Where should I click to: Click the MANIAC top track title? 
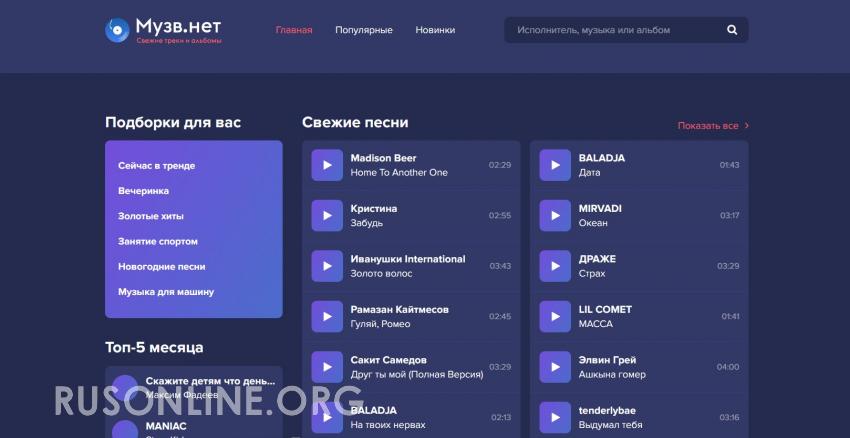click(166, 426)
